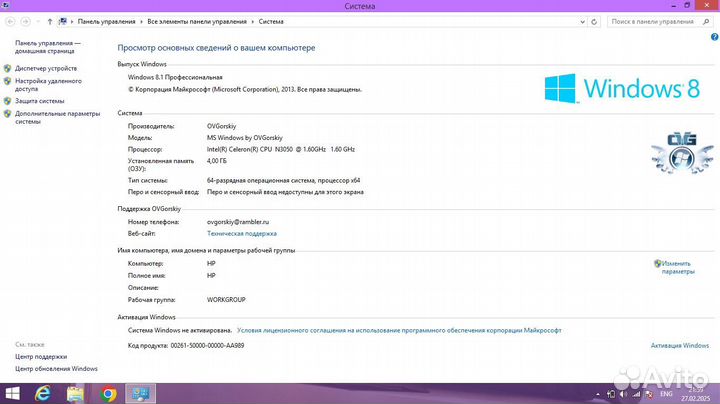Image resolution: width=720 pixels, height=404 pixels.
Task: Click the power/battery tray icon
Action: click(611, 394)
